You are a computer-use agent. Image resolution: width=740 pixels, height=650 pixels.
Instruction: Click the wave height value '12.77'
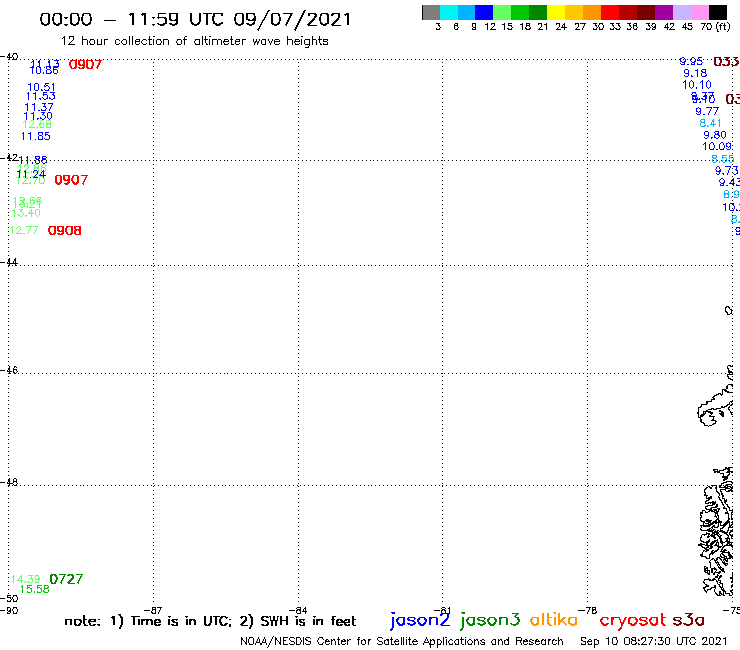[24, 230]
